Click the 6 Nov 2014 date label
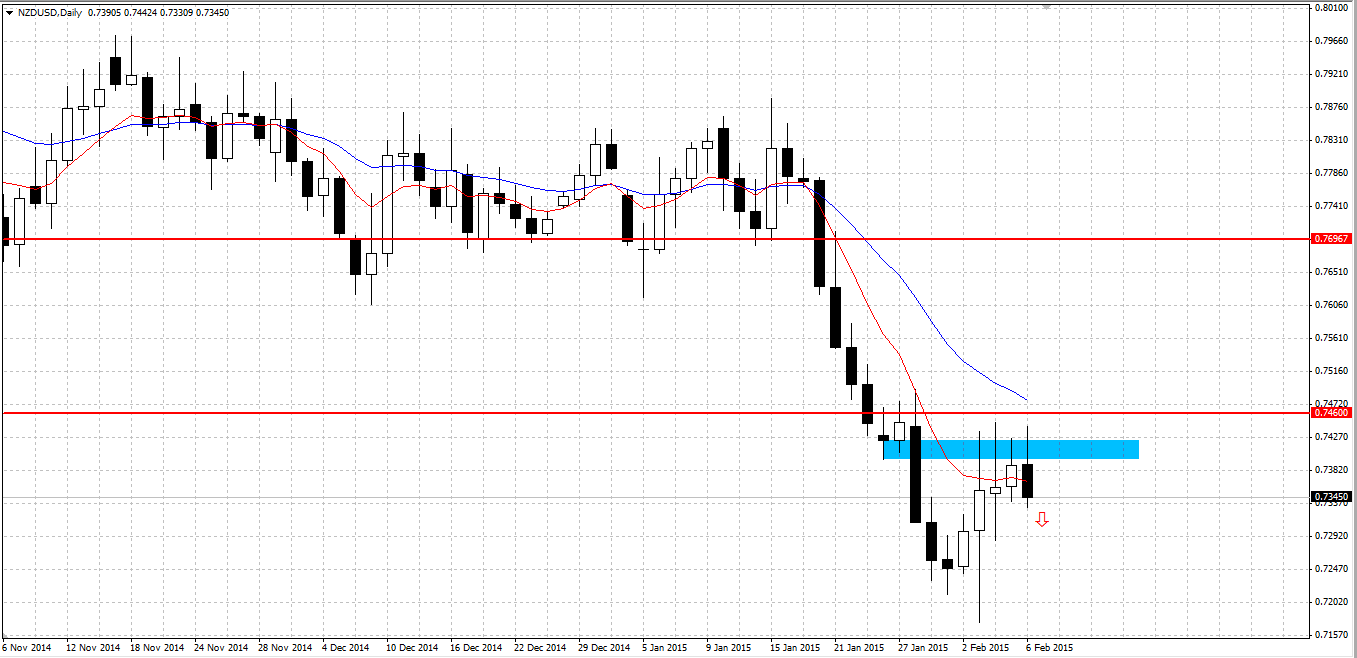The width and height of the screenshot is (1357, 658). [x=26, y=648]
